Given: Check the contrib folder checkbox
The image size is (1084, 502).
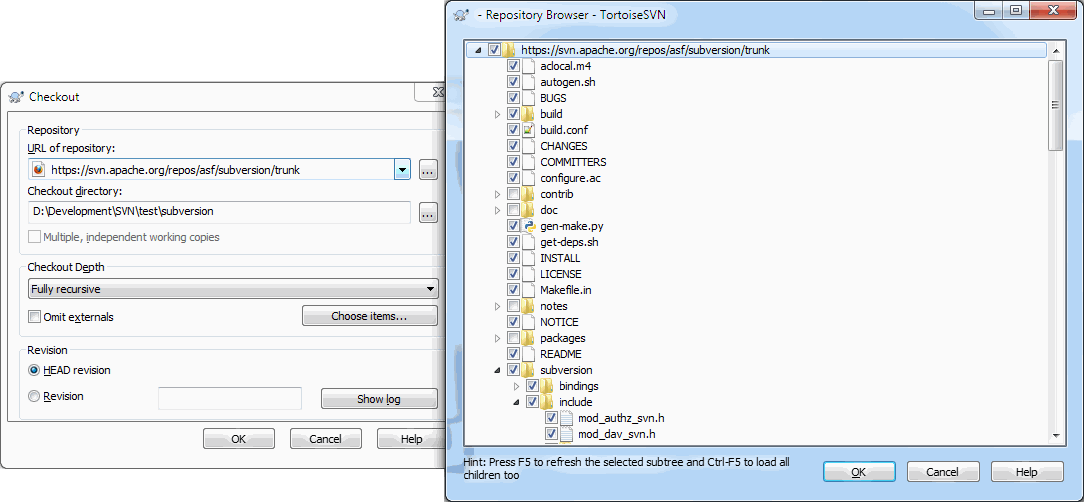Looking at the screenshot, I should click(x=514, y=194).
